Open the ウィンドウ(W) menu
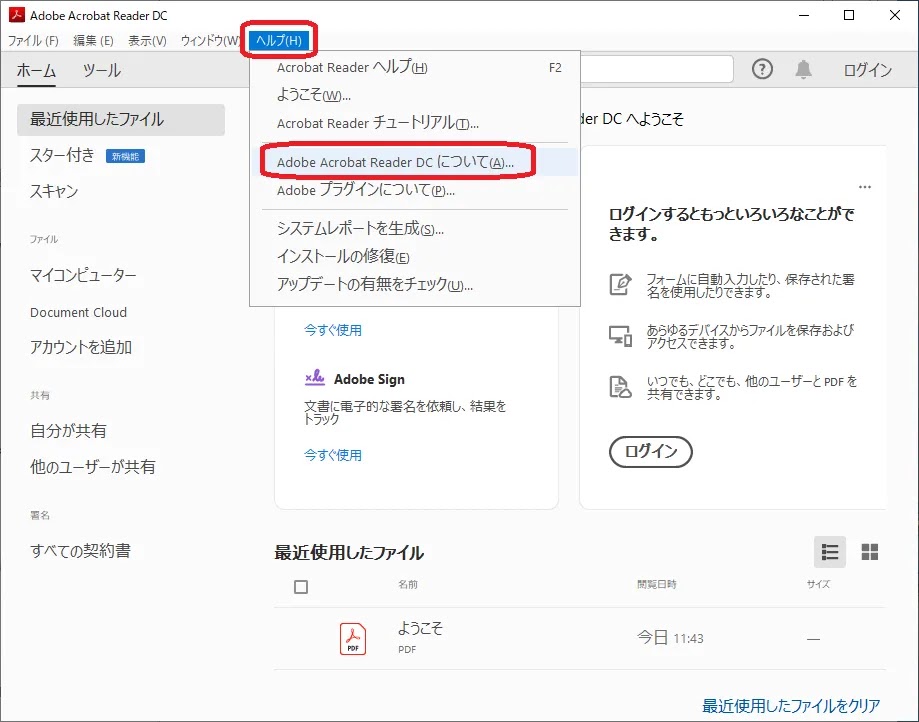The image size is (919, 722). tap(210, 40)
